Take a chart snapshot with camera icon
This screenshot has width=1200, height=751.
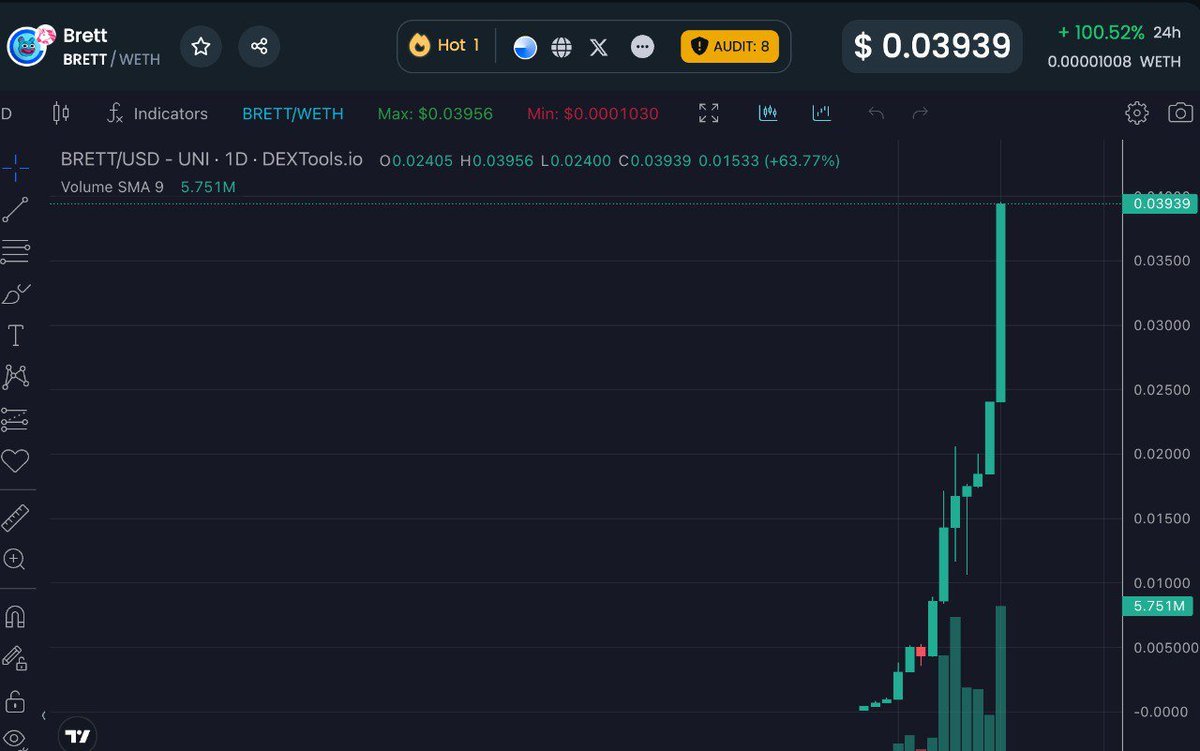coord(1181,113)
